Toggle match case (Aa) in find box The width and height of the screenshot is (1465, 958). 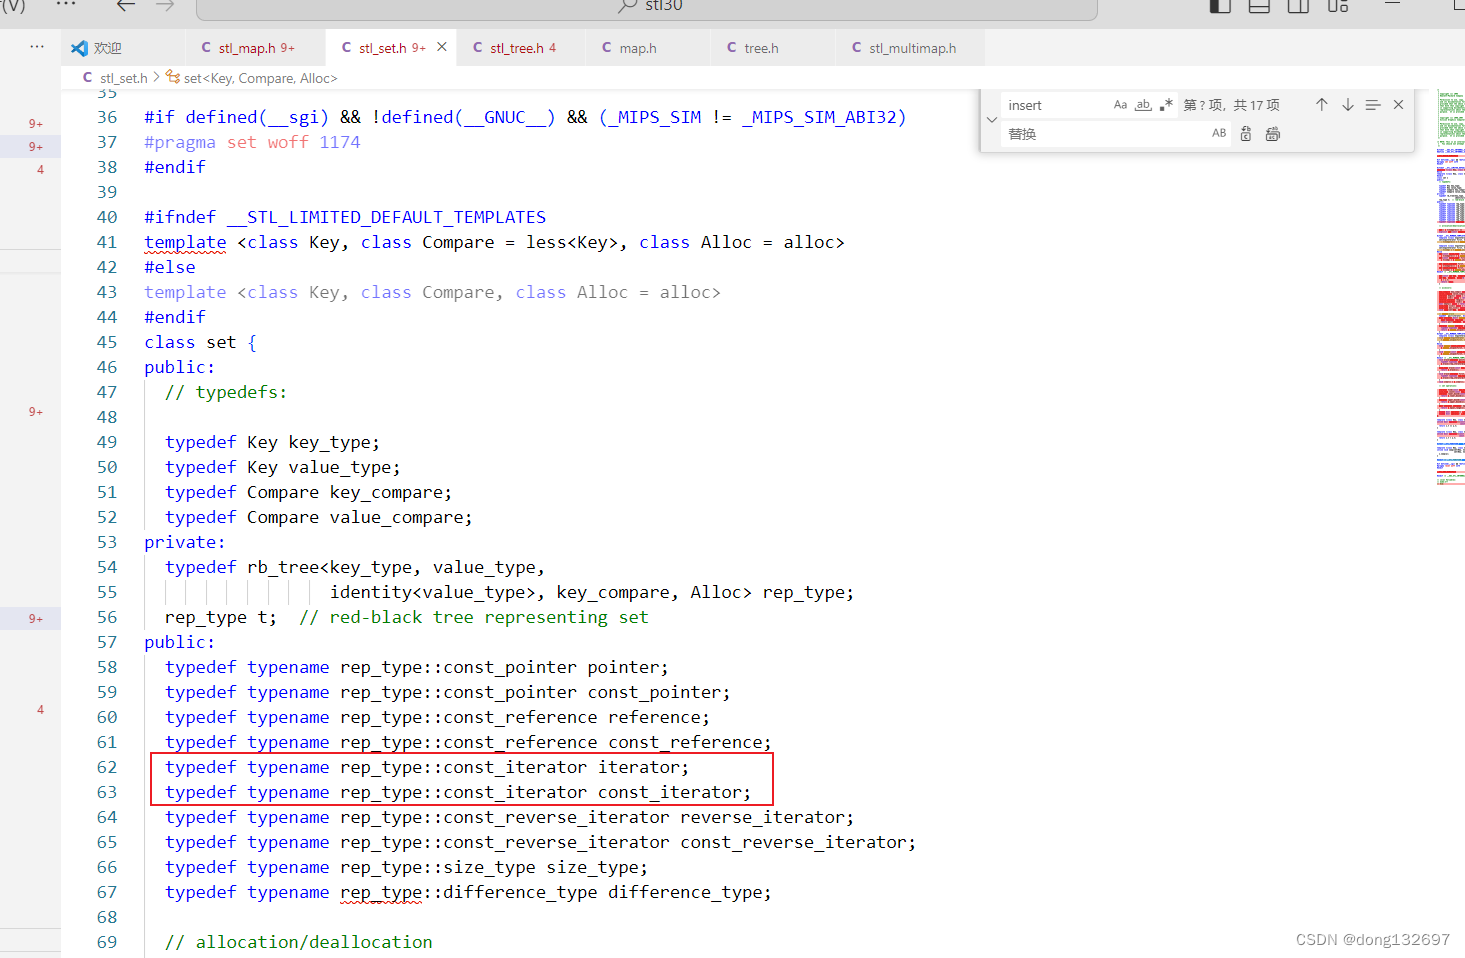click(1120, 105)
